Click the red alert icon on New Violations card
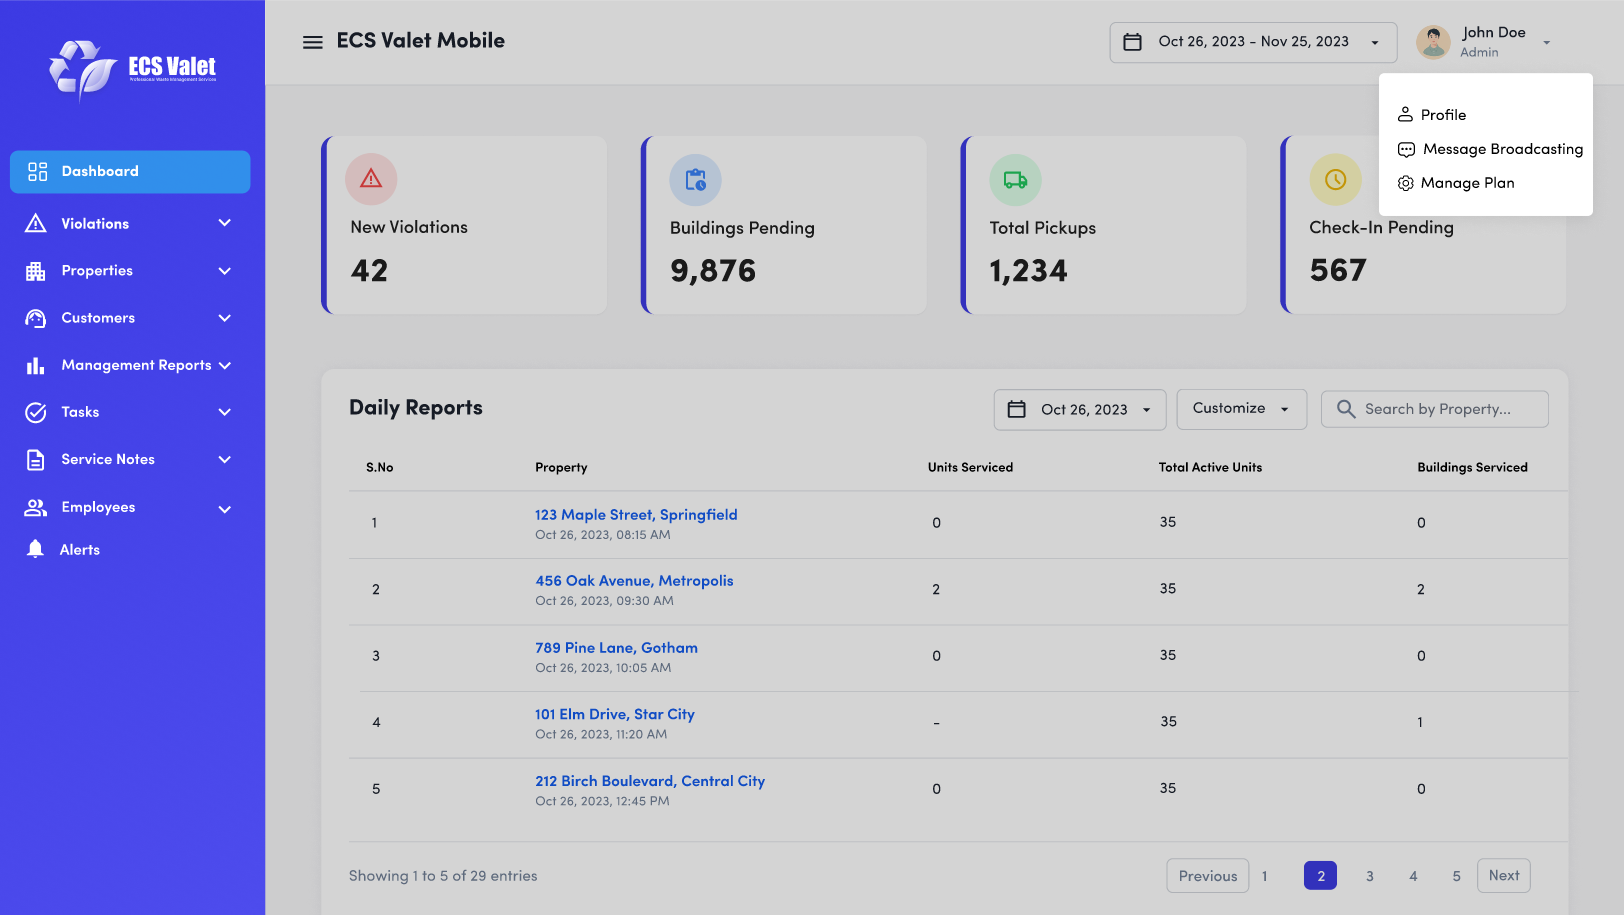The width and height of the screenshot is (1624, 915). coord(371,178)
